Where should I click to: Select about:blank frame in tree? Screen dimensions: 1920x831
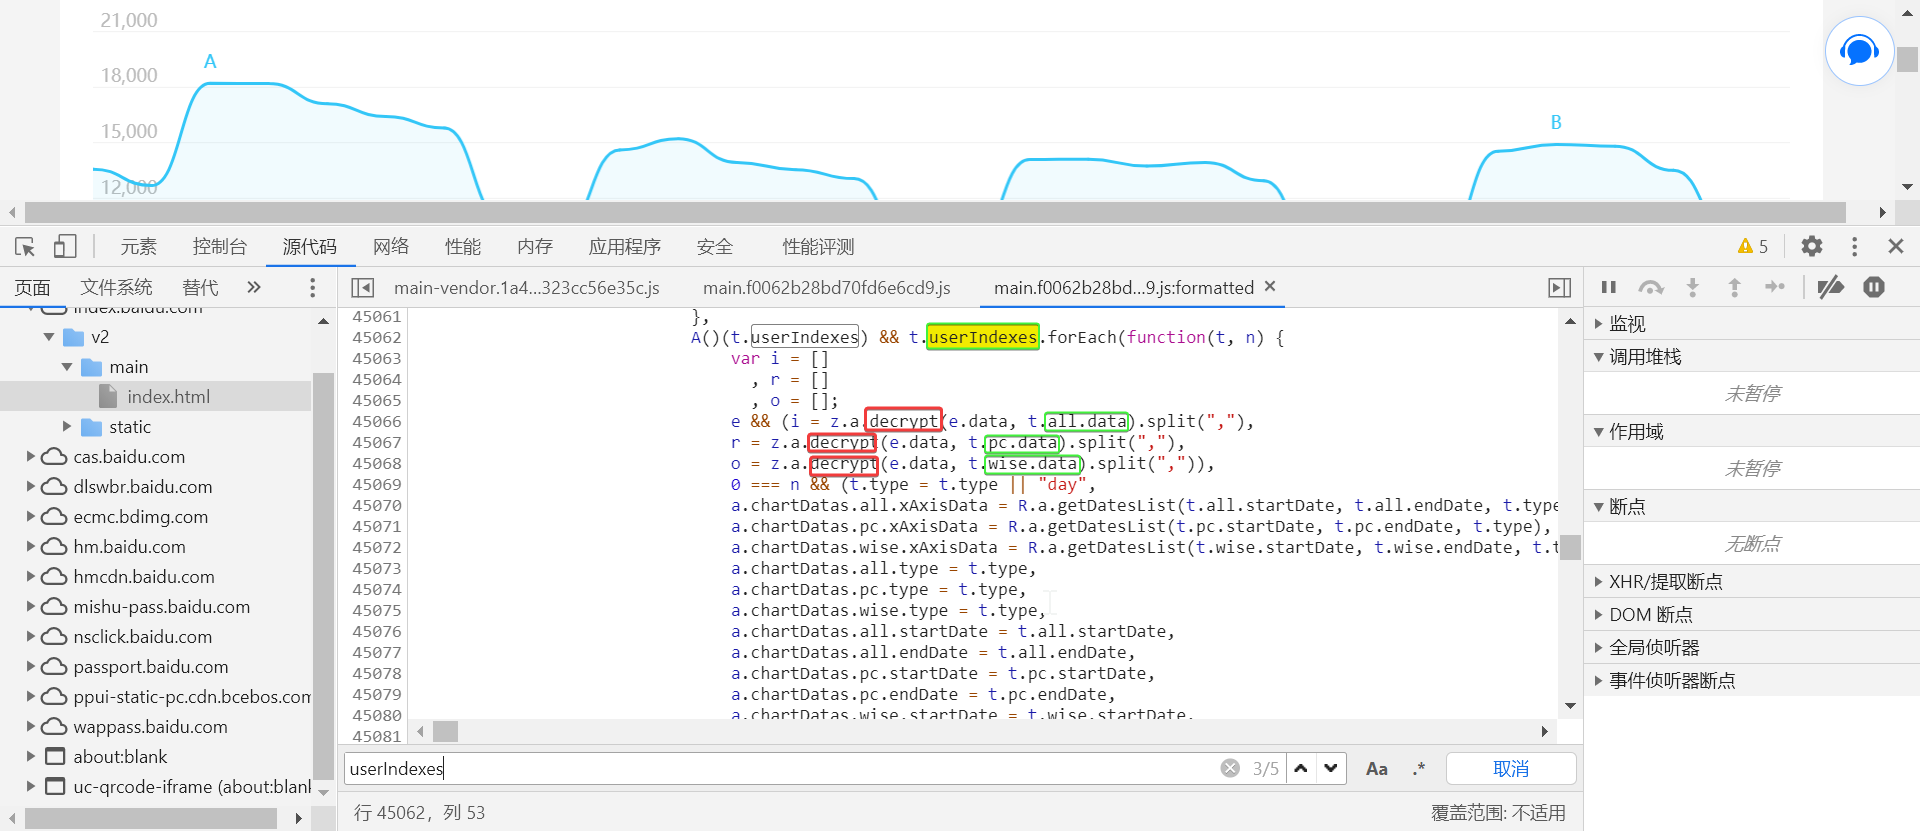pyautogui.click(x=120, y=757)
